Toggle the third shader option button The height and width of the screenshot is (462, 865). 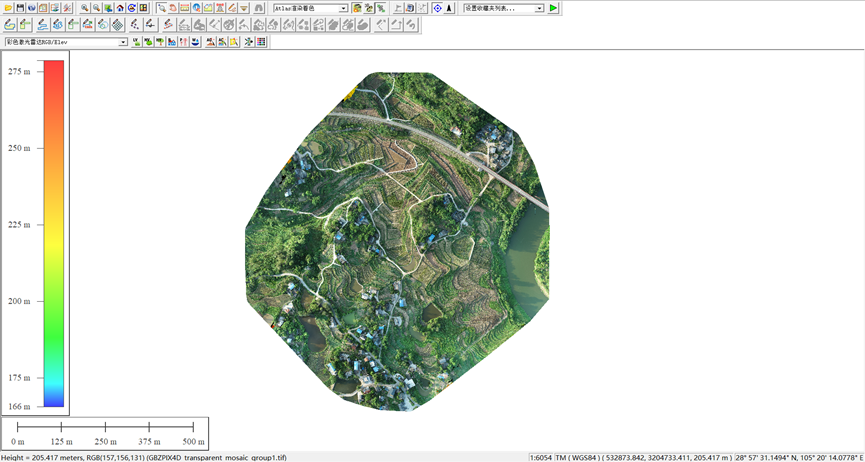click(381, 8)
